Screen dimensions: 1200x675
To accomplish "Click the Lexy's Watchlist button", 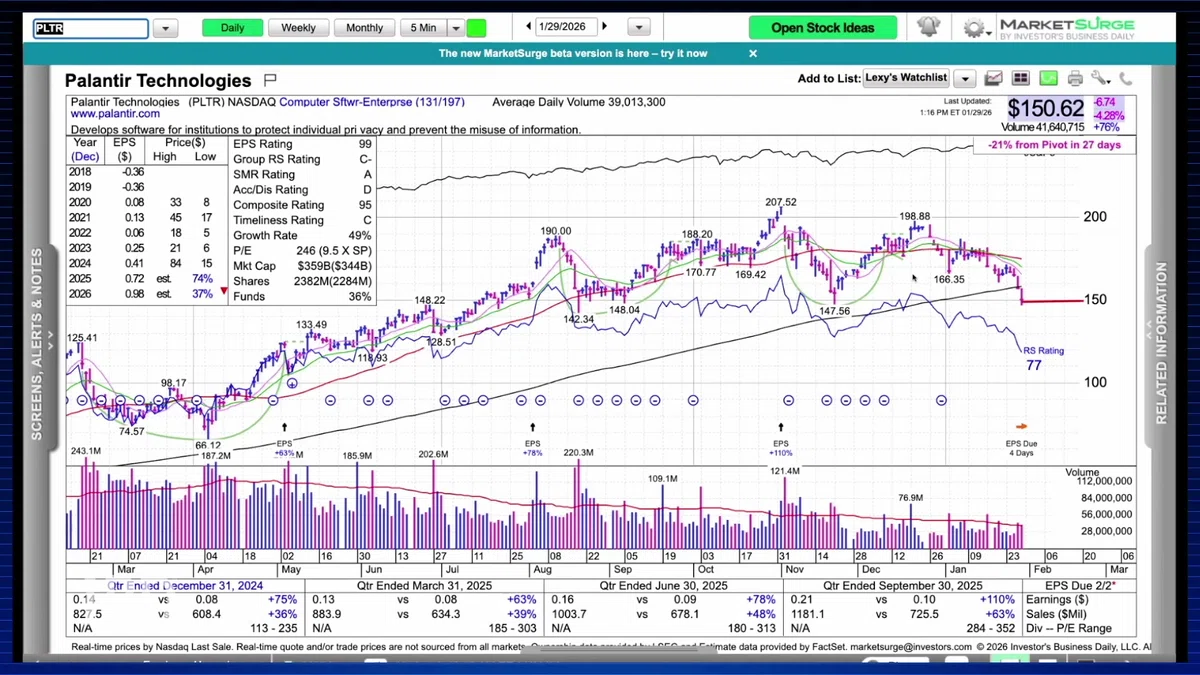I will (906, 78).
